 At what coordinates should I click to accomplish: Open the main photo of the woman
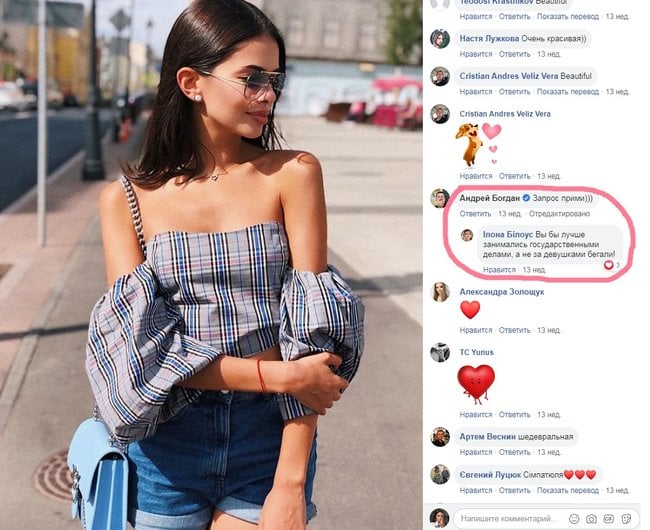point(211,265)
